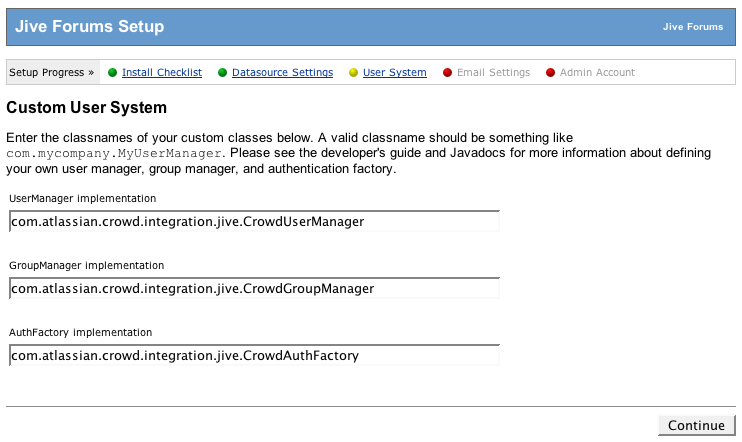The image size is (742, 442).
Task: Click the Jive Forums text at top right
Action: coord(692,27)
